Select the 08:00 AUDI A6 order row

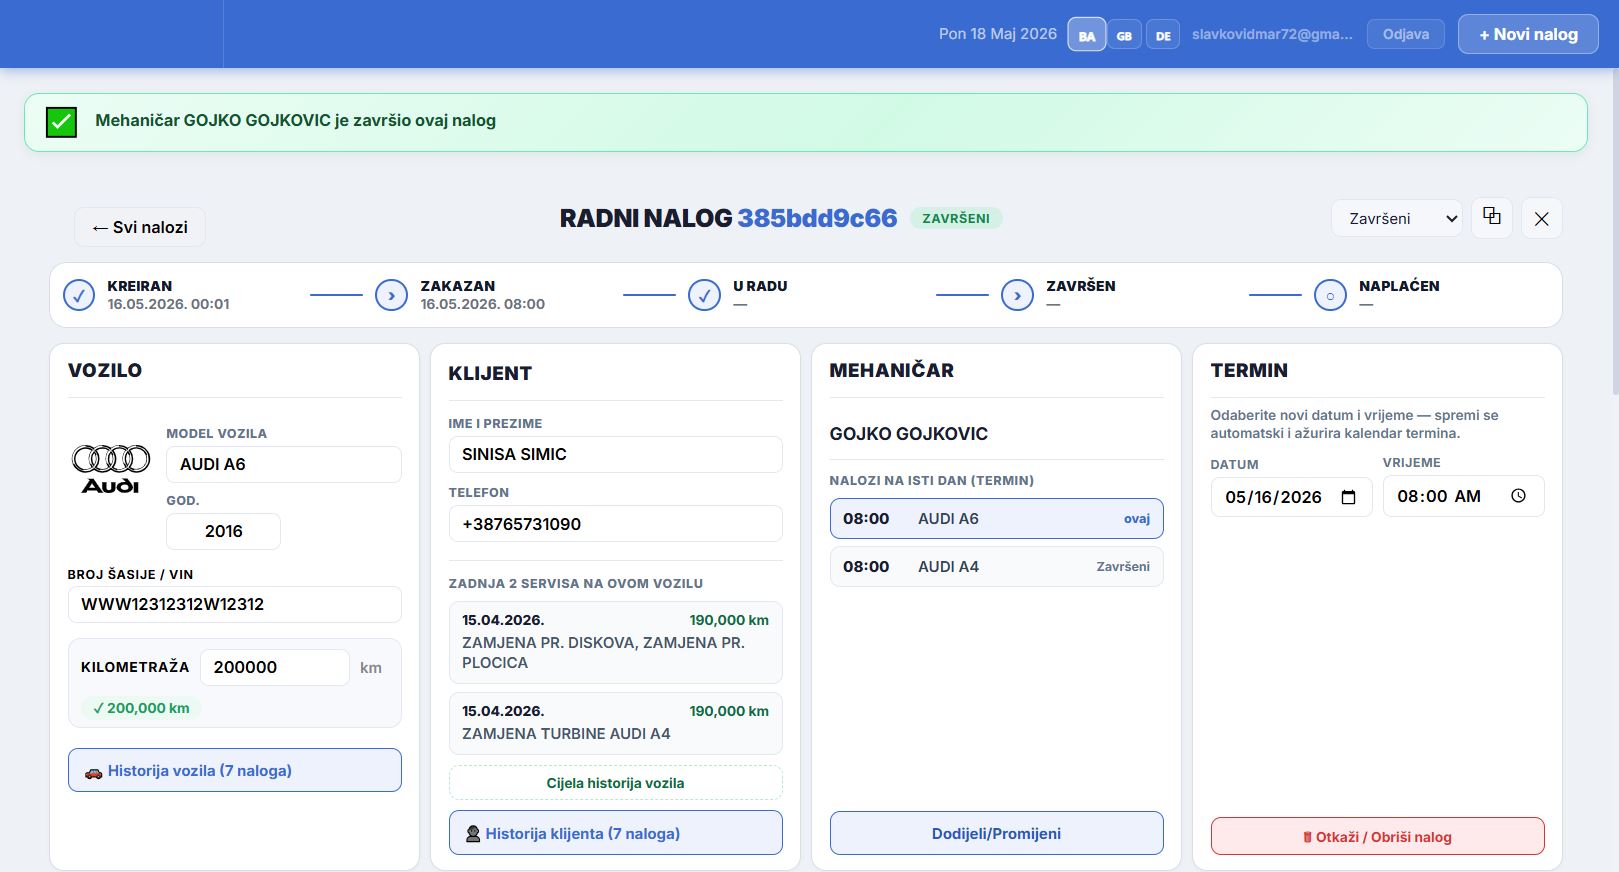pos(997,518)
